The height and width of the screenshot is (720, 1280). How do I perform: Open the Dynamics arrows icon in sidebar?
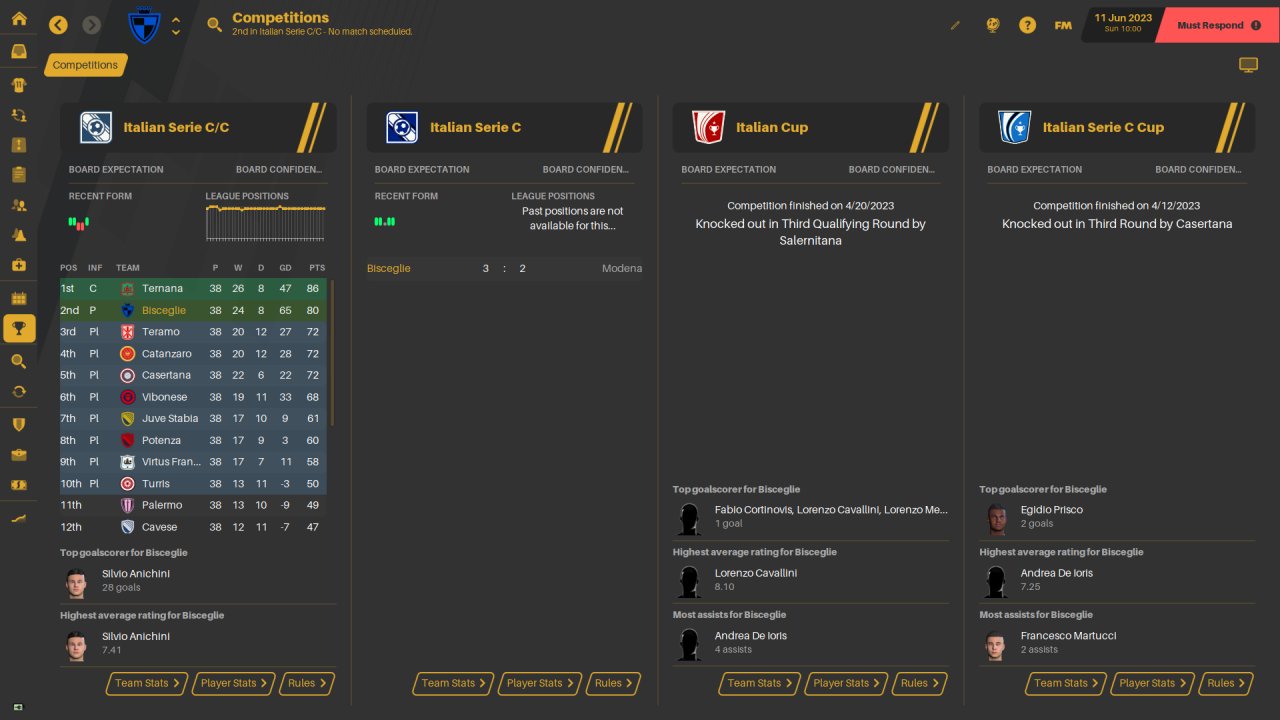19,116
